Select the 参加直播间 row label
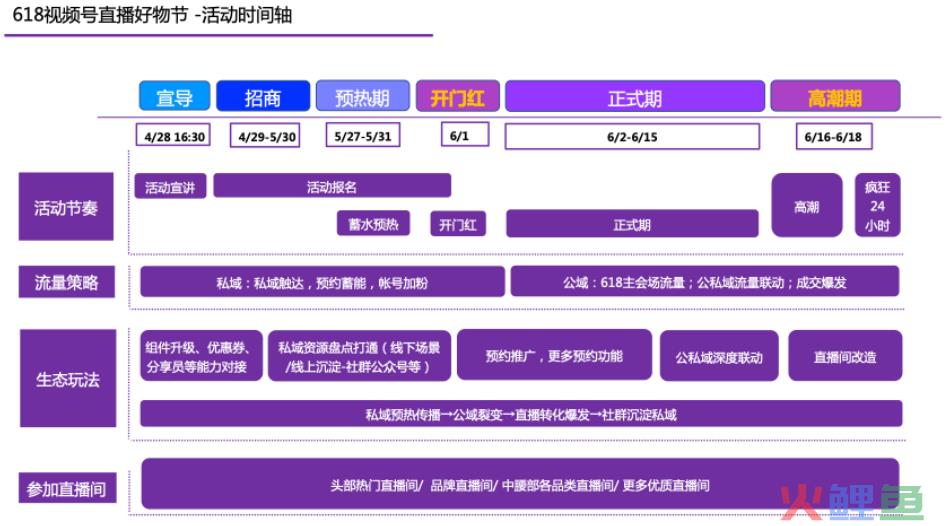The image size is (948, 526). pyautogui.click(x=67, y=488)
